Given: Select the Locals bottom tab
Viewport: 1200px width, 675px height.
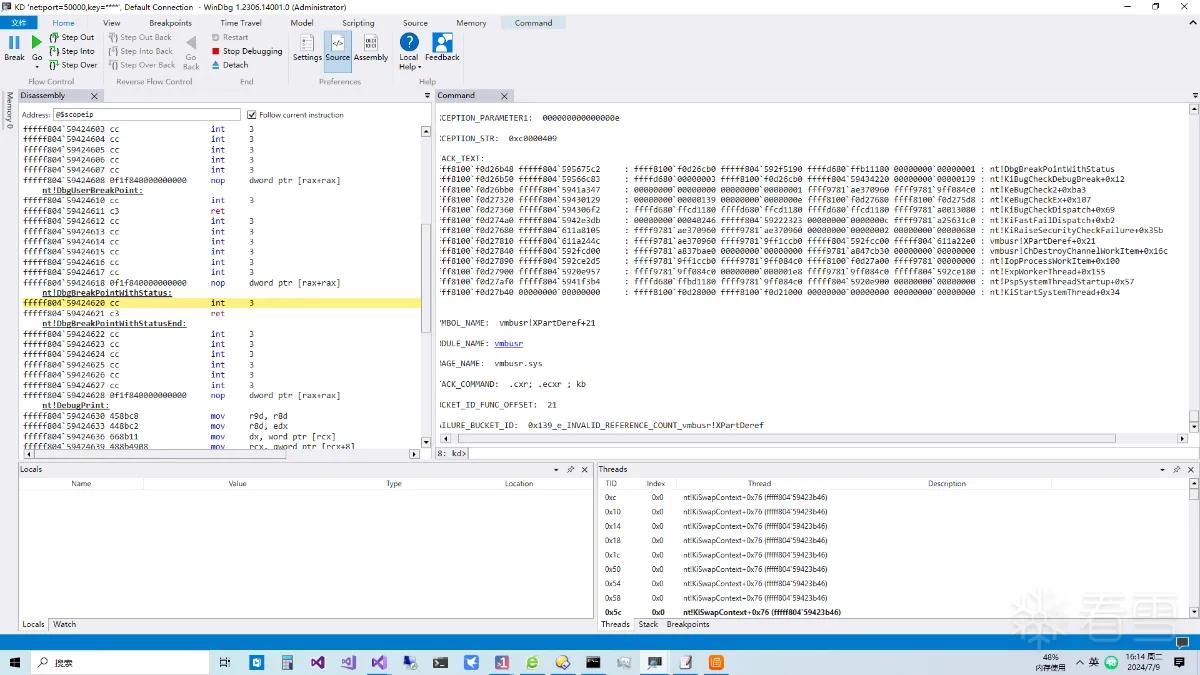Looking at the screenshot, I should [33, 624].
